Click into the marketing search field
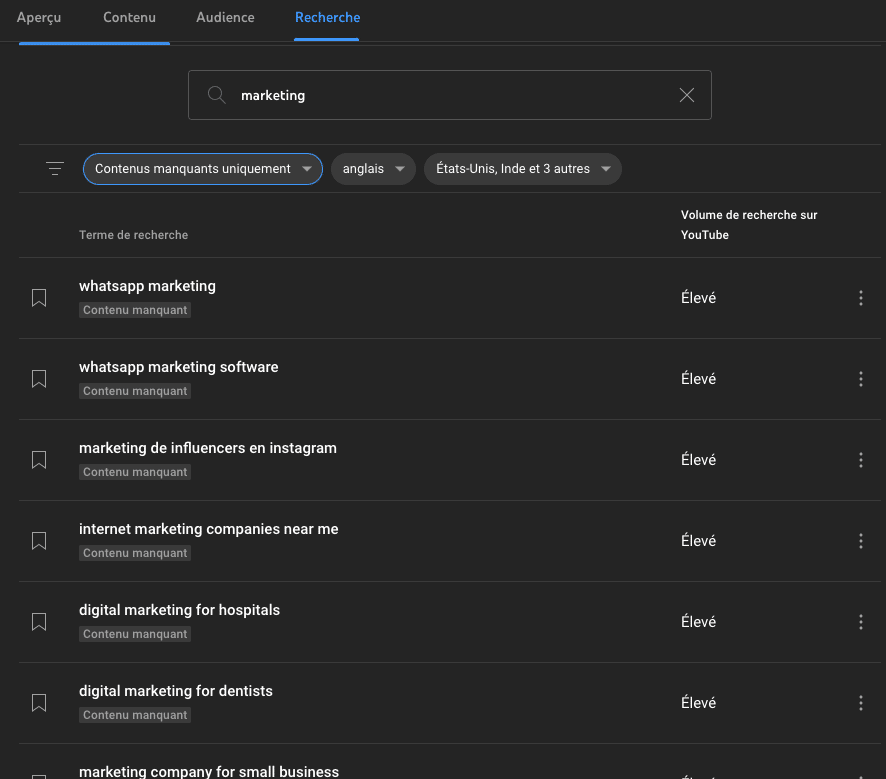Image resolution: width=886 pixels, height=779 pixels. point(450,95)
